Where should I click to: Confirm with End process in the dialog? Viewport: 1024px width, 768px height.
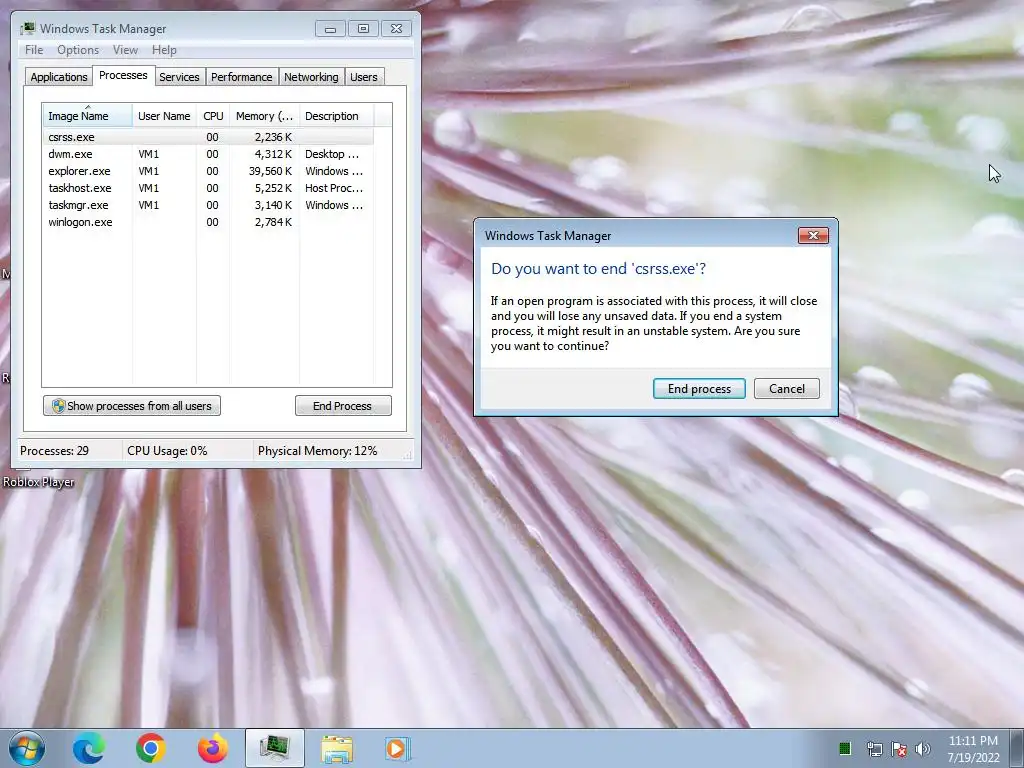click(699, 389)
